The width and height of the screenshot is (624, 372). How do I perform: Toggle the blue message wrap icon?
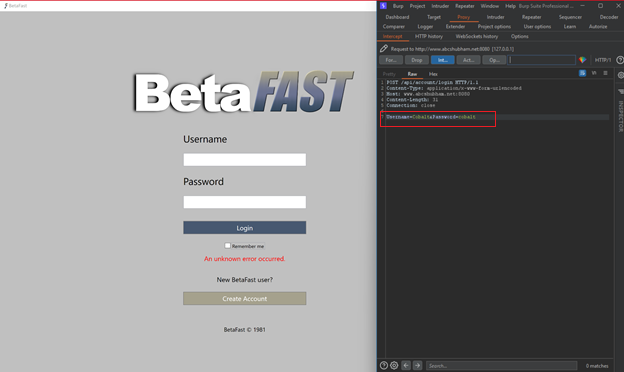point(582,73)
